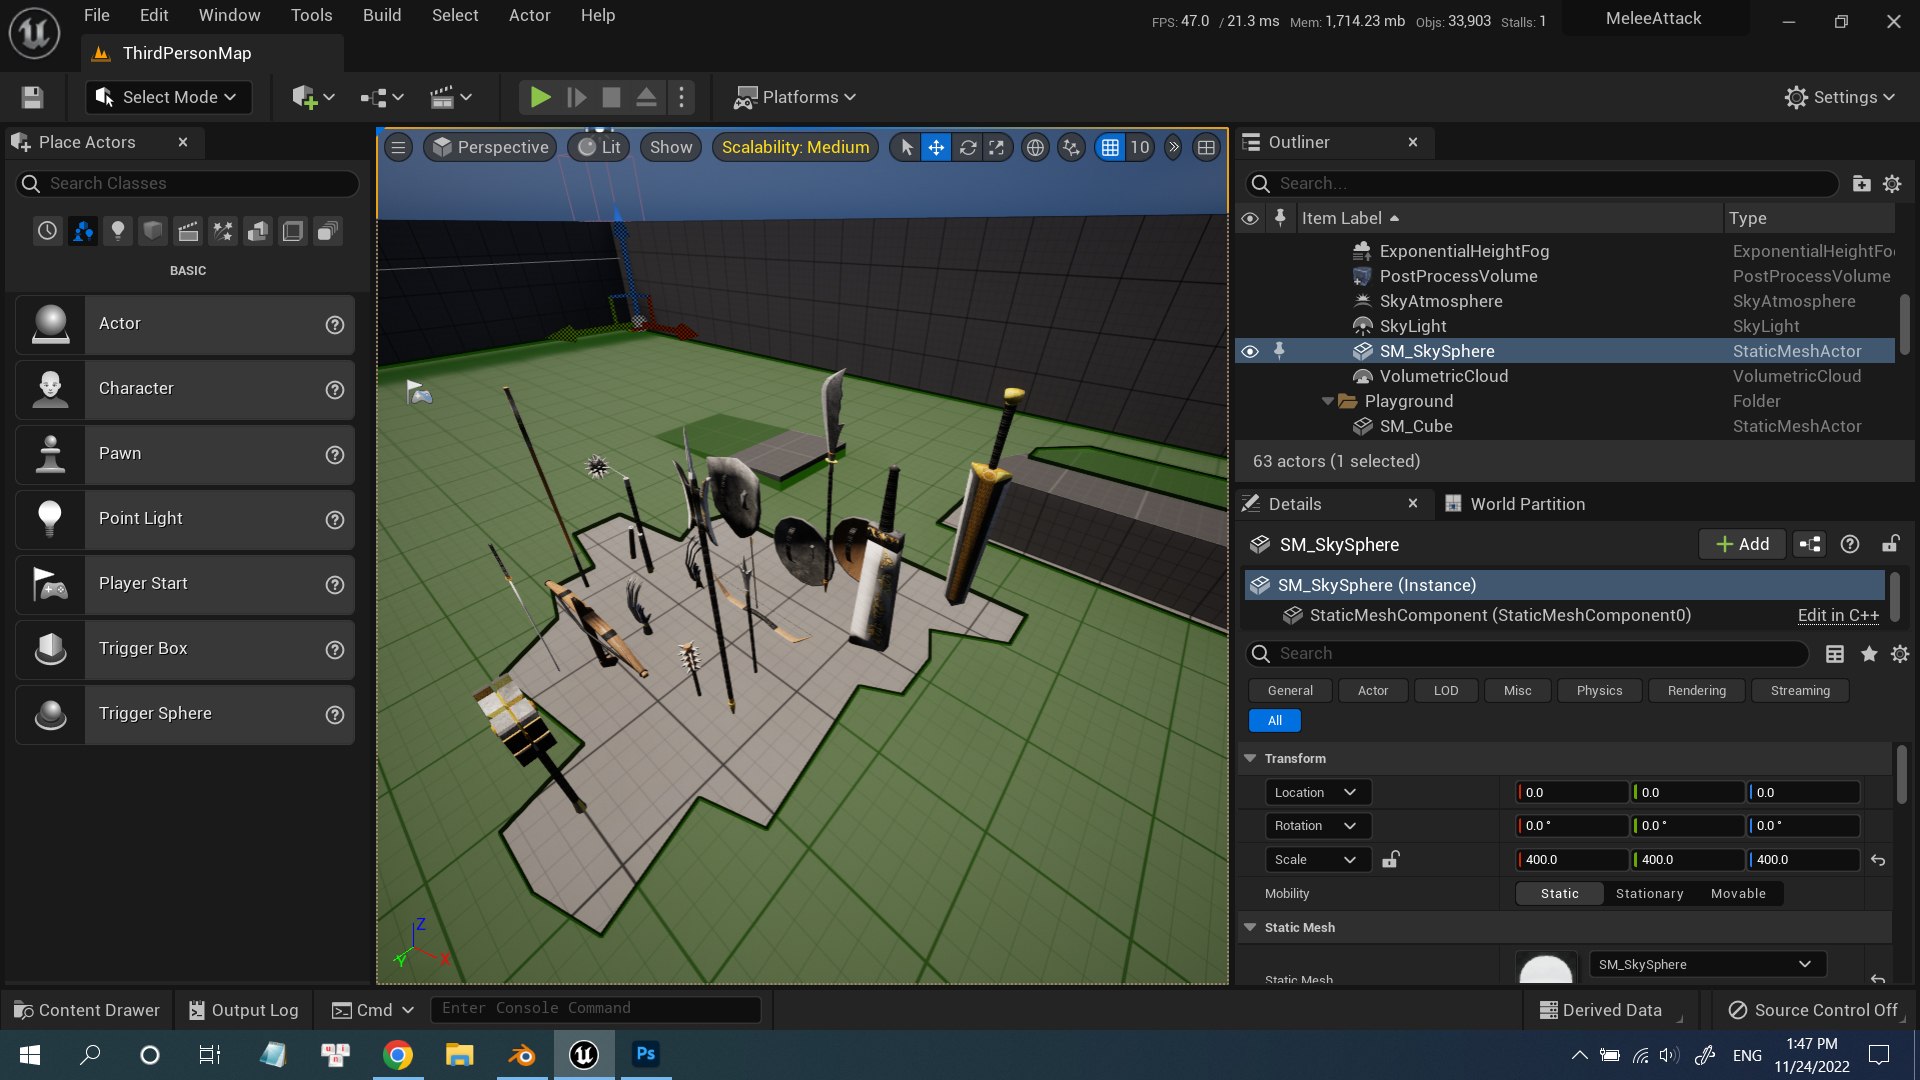
Task: Open the Platforms dropdown
Action: click(x=796, y=97)
